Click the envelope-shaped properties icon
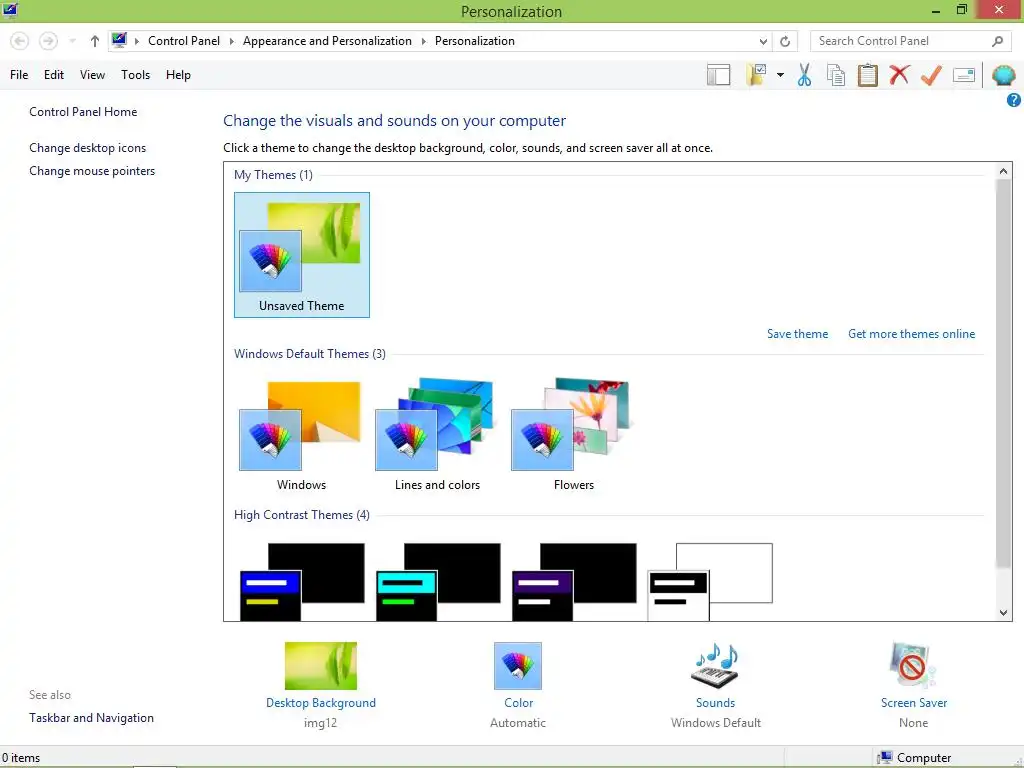The width and height of the screenshot is (1024, 768). [x=964, y=75]
